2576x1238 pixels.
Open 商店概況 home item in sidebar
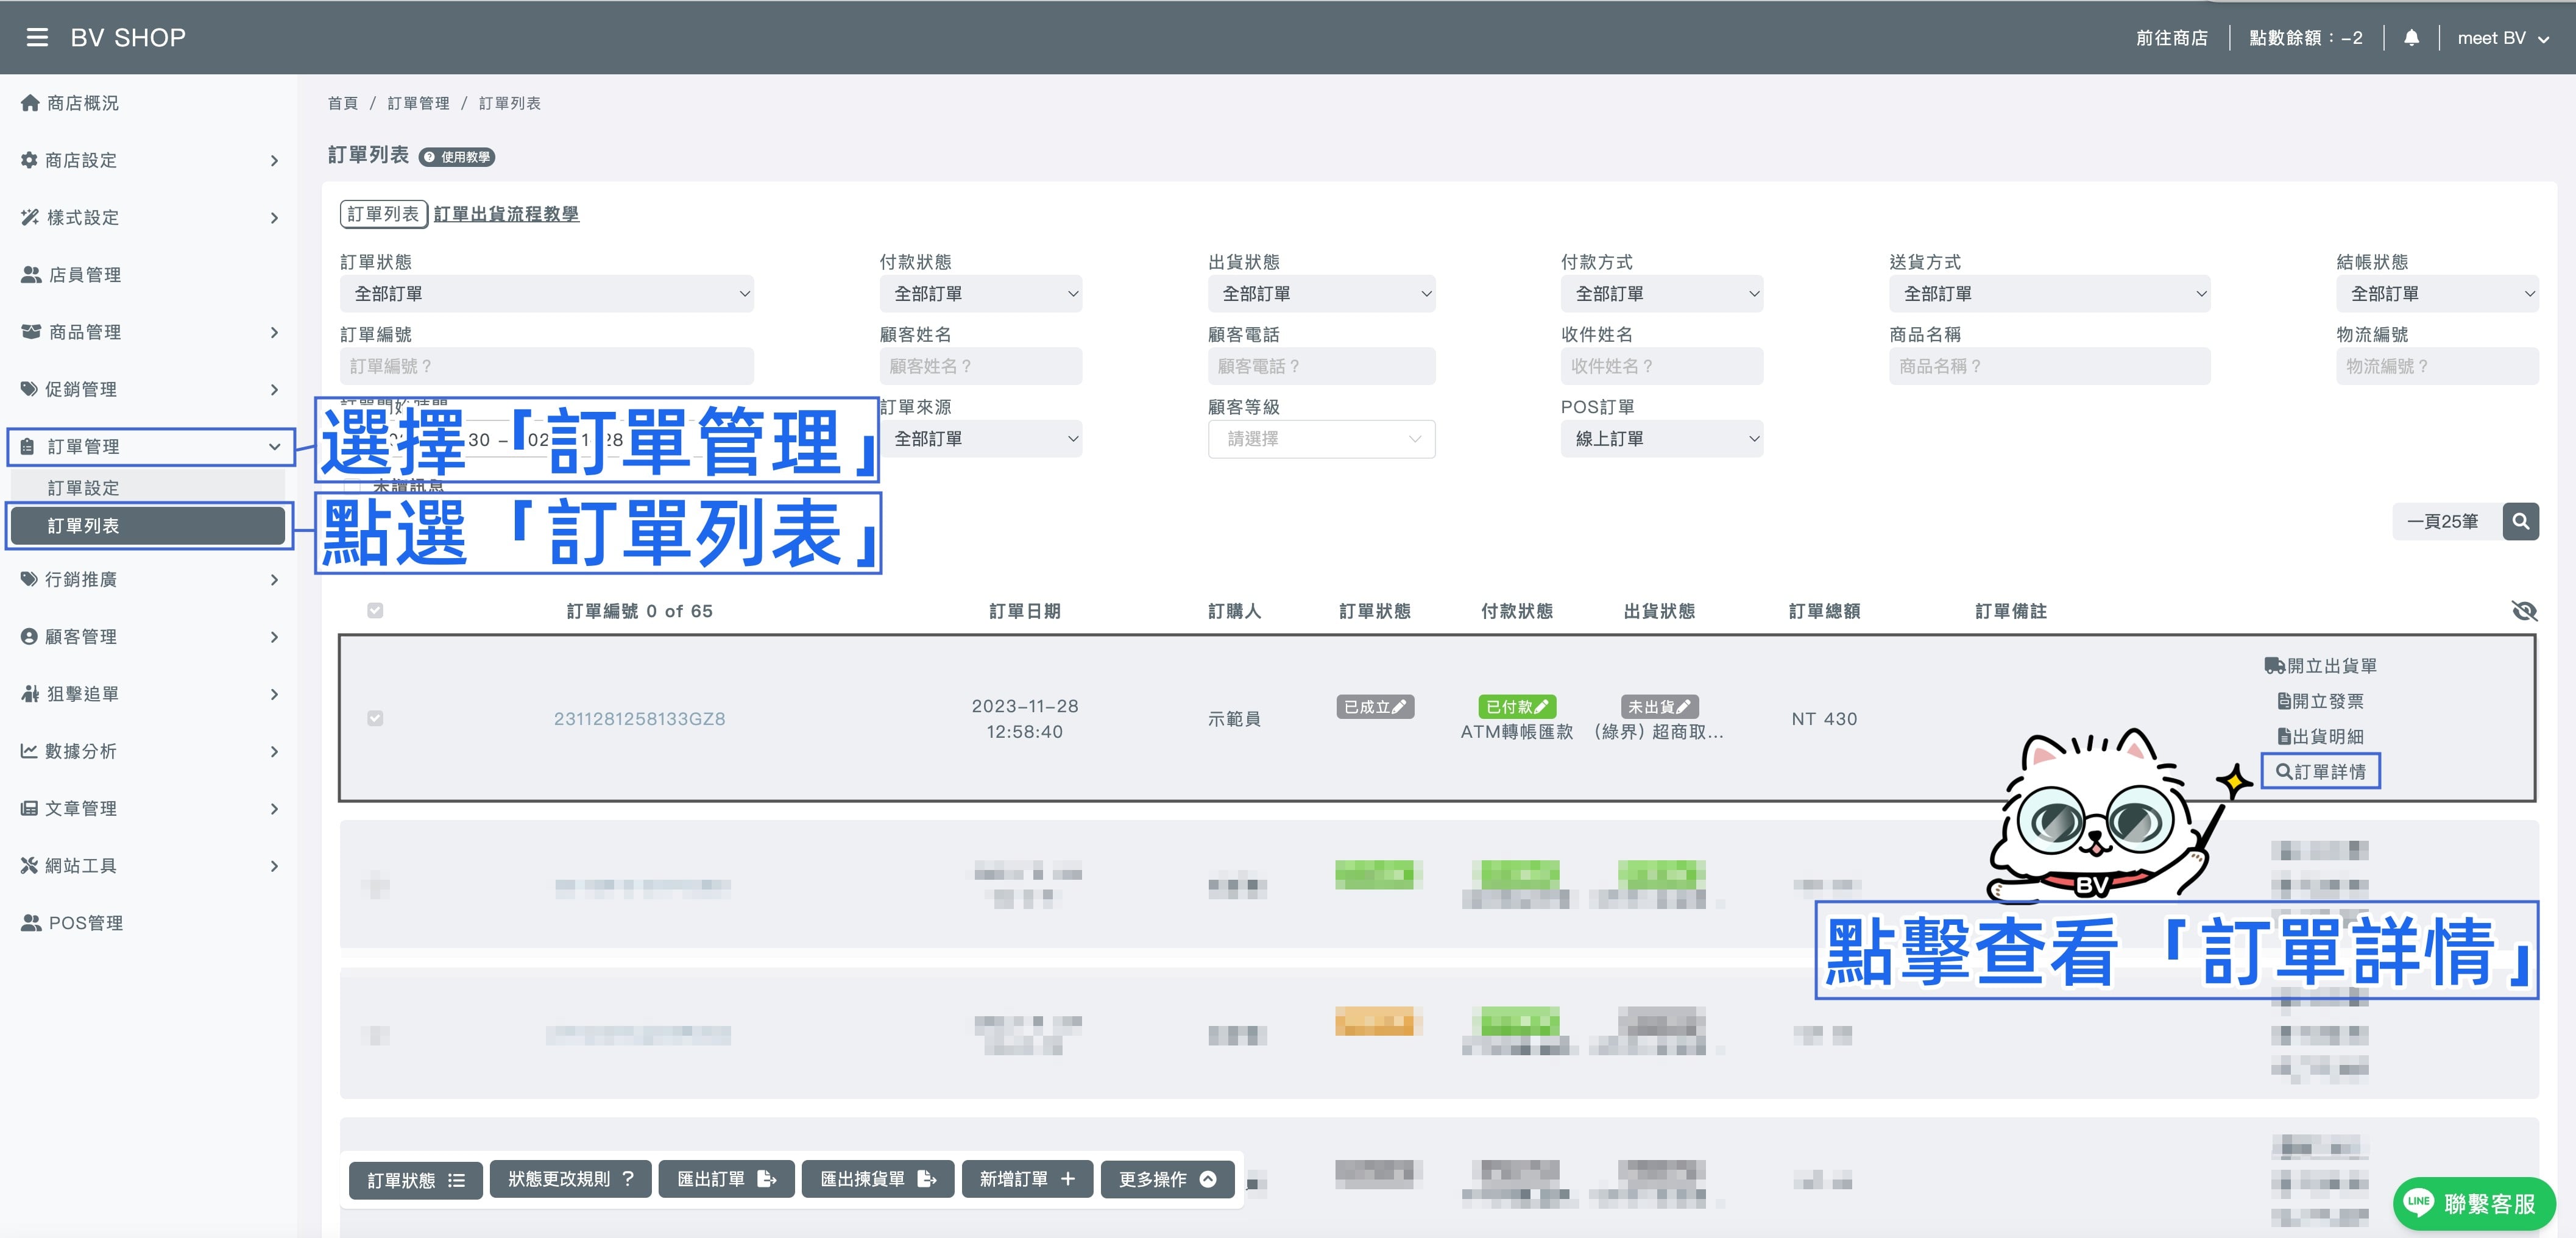70,103
